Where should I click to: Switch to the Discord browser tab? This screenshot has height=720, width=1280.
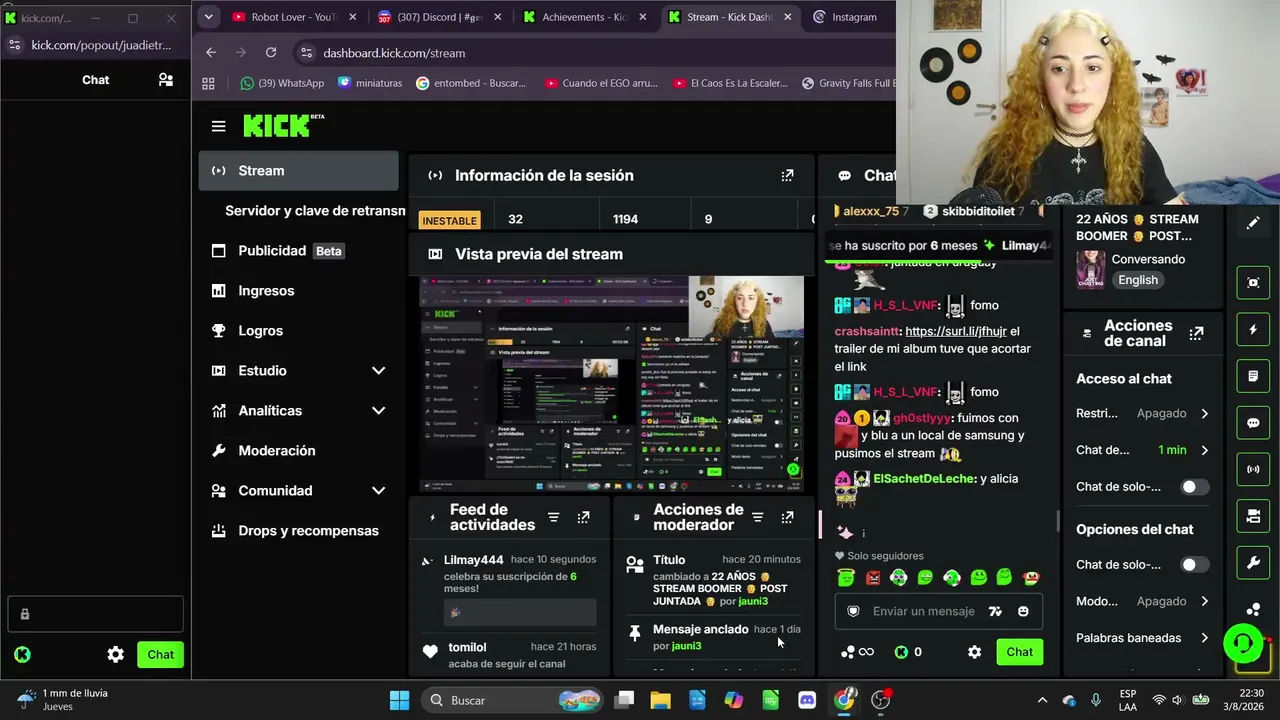point(440,17)
